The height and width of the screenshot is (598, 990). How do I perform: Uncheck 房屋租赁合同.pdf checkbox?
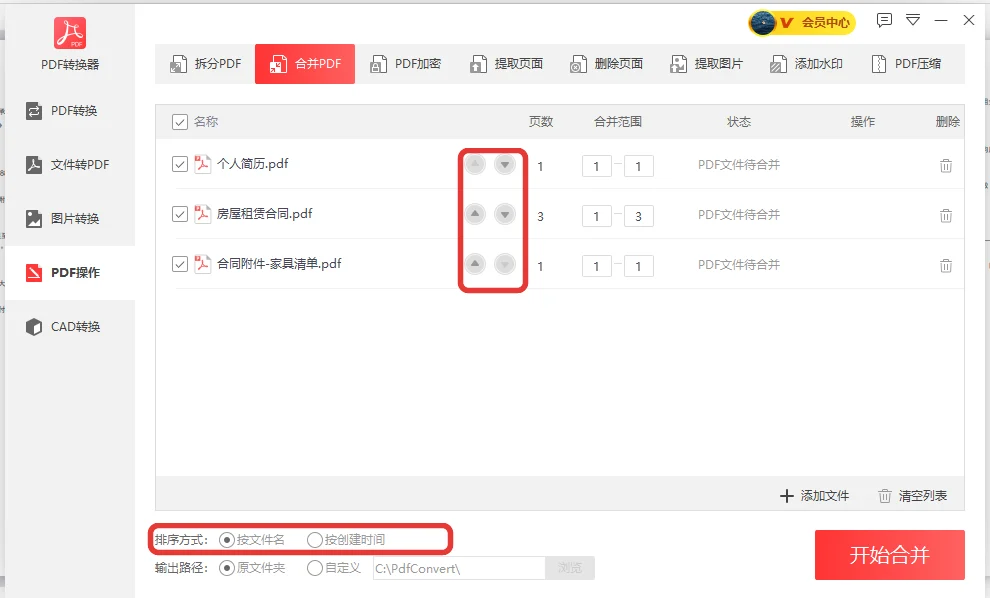coord(180,214)
